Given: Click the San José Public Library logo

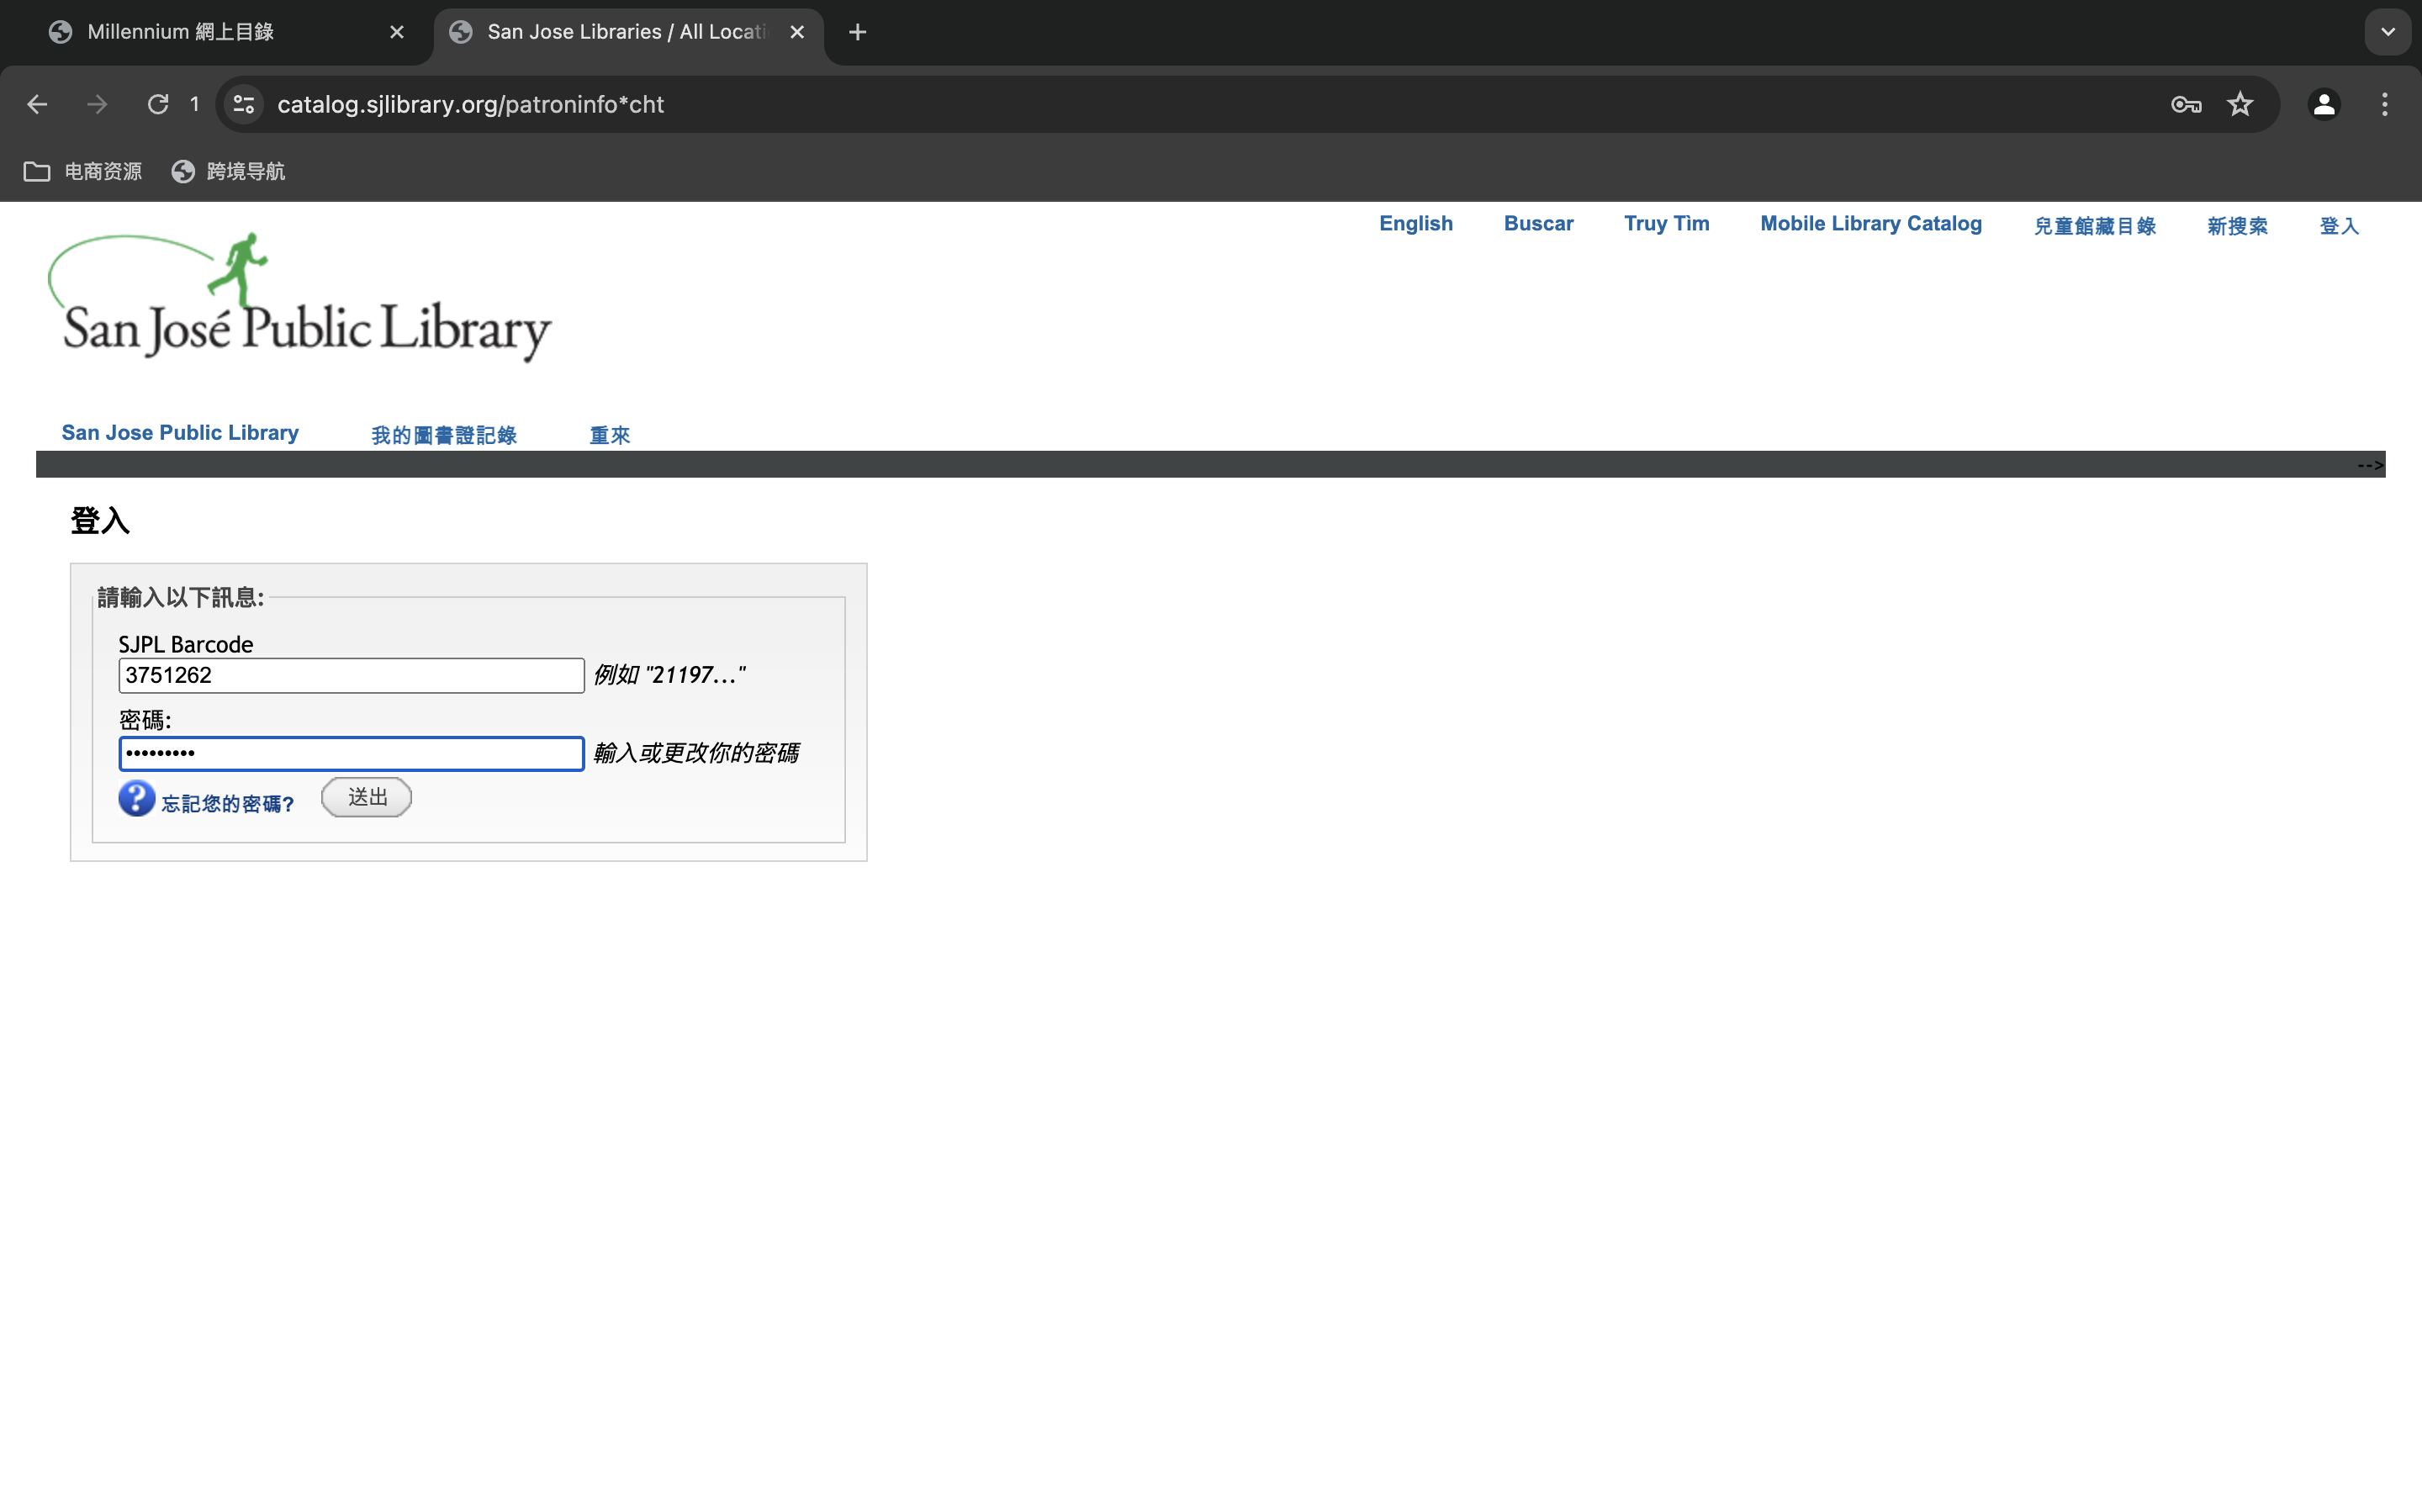Looking at the screenshot, I should click(x=300, y=297).
